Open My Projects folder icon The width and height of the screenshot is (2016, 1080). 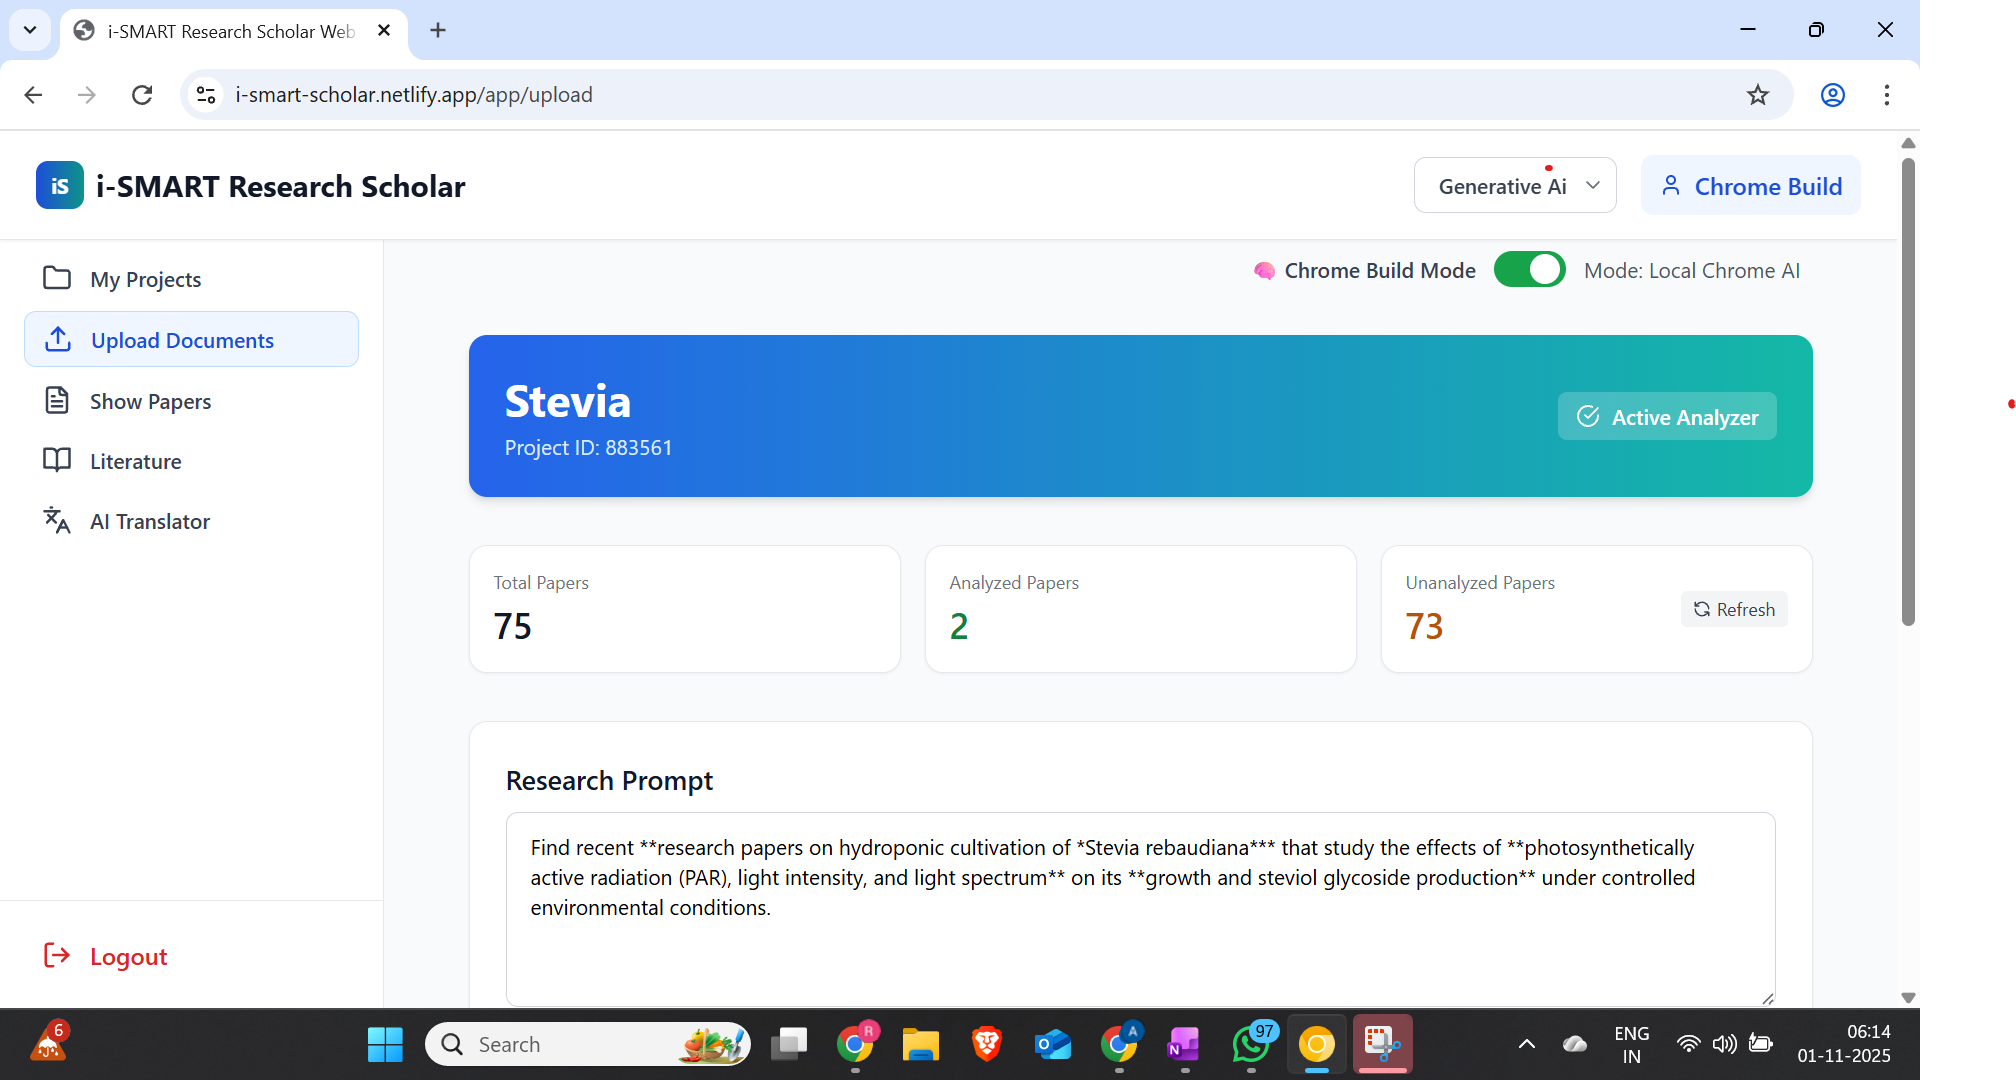coord(57,279)
